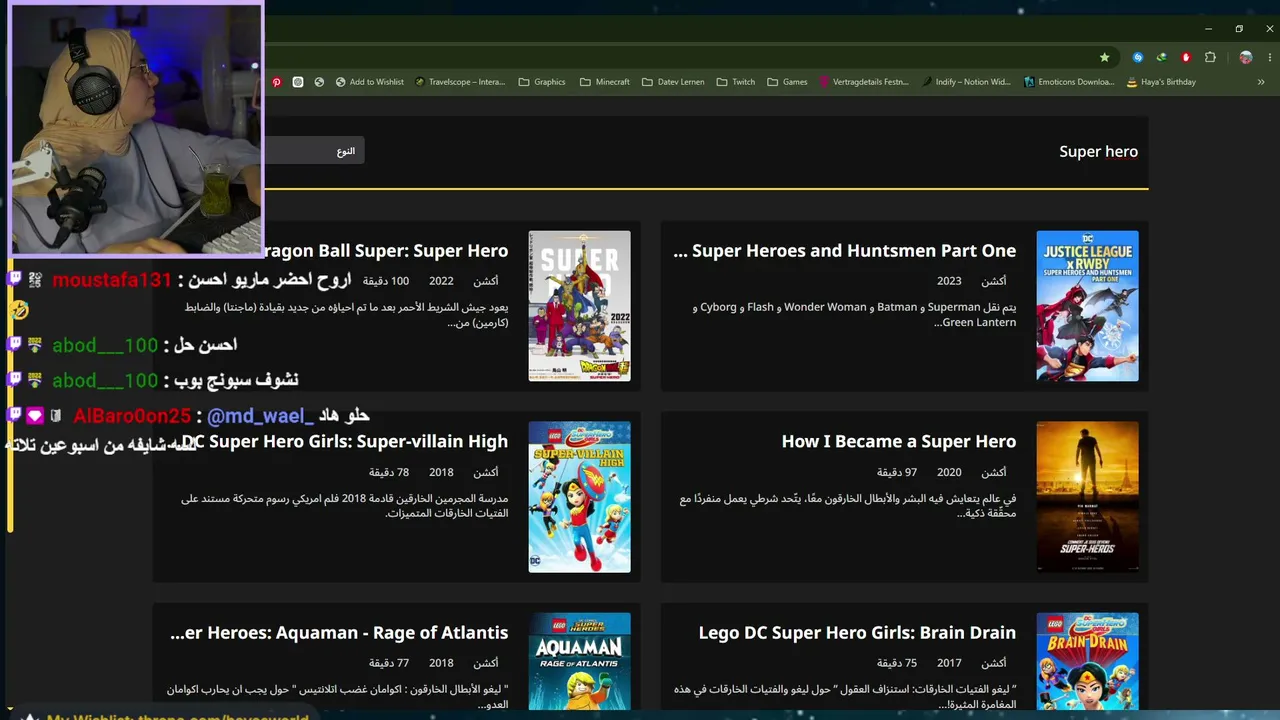Open the النوع genre filter dropdown
Screen dimensions: 1280x720
[x=313, y=151]
